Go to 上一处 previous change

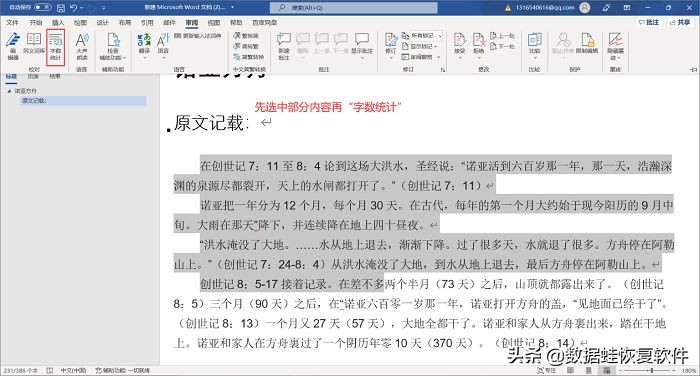[502, 36]
